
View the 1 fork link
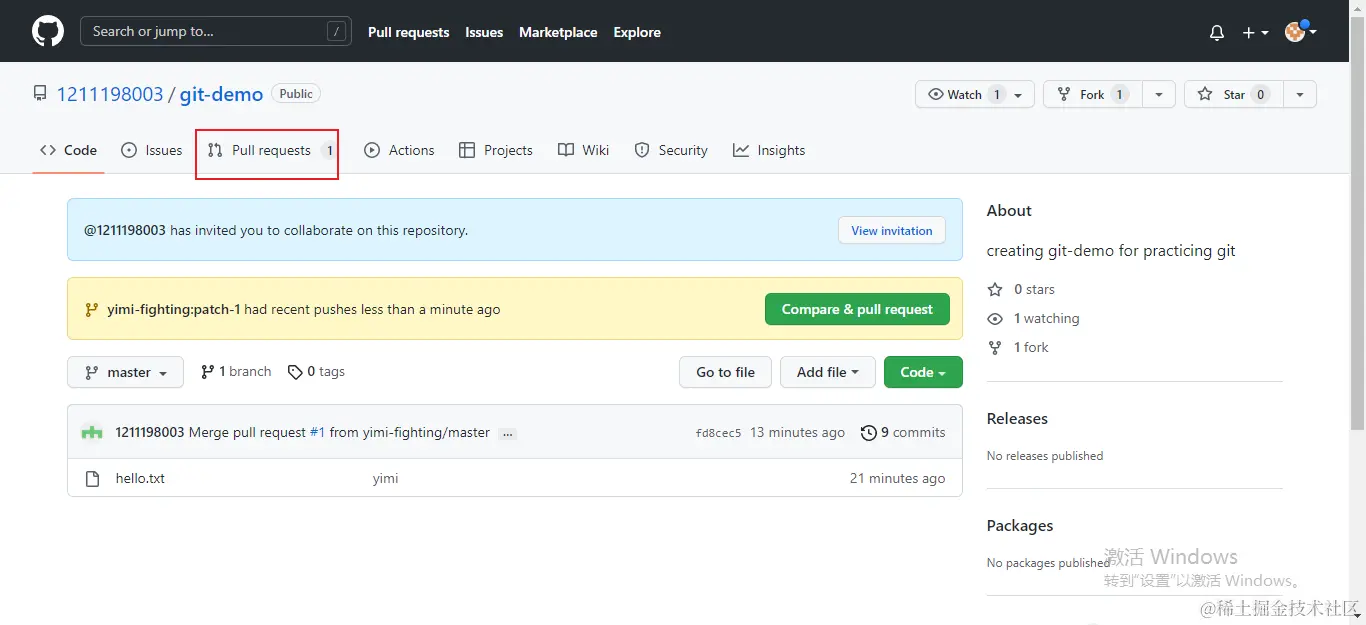point(1018,347)
